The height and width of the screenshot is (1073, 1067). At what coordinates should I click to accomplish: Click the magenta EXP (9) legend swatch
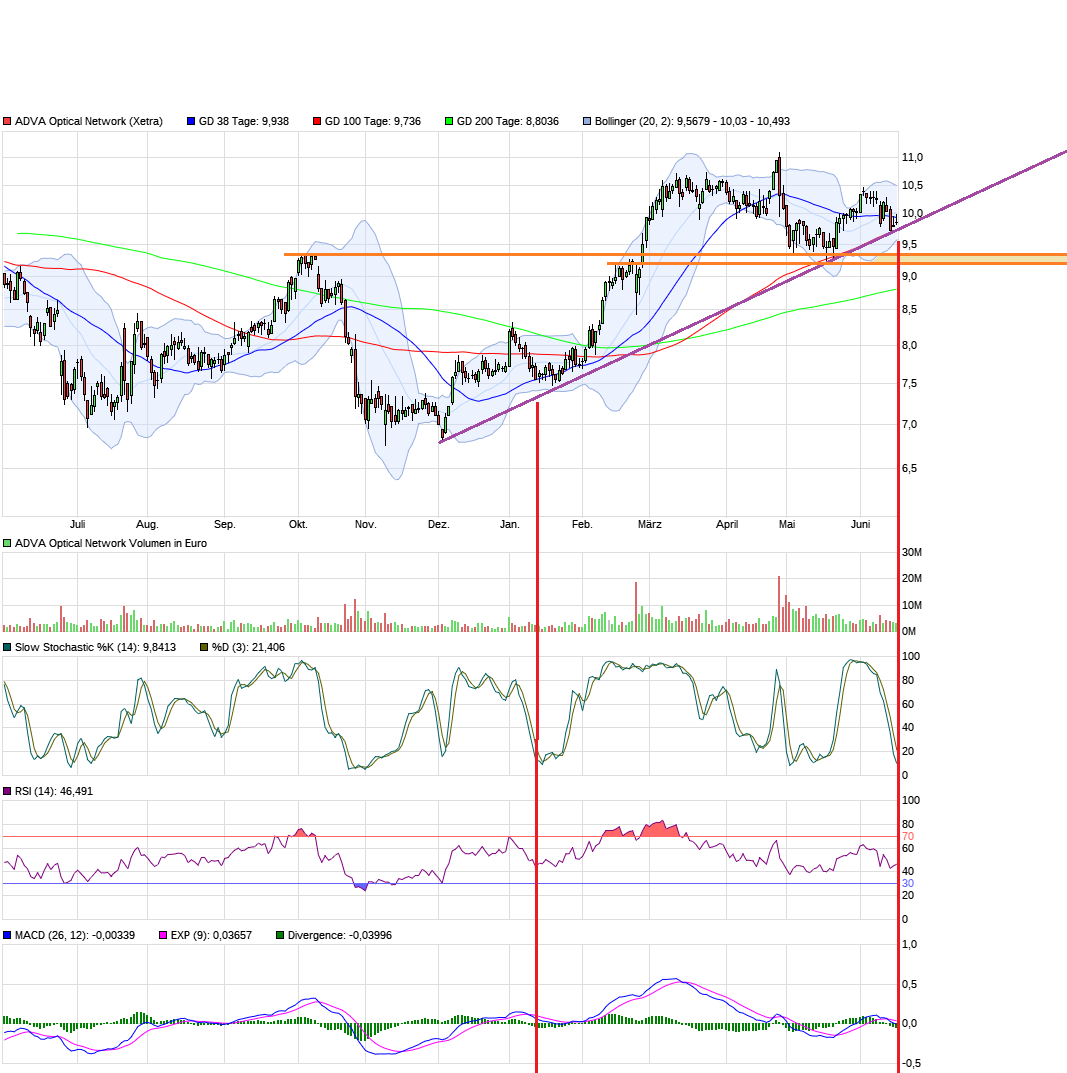(x=163, y=935)
